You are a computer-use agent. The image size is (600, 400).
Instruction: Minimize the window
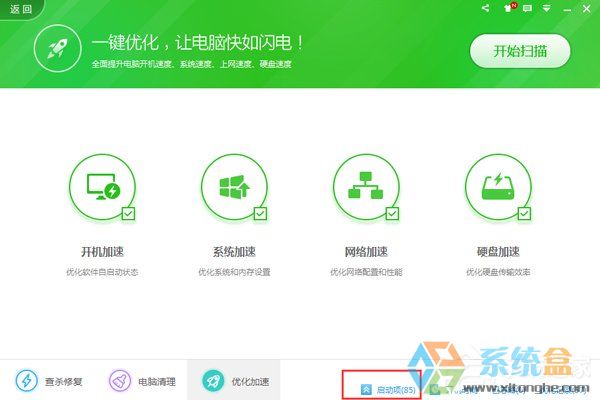(x=567, y=9)
